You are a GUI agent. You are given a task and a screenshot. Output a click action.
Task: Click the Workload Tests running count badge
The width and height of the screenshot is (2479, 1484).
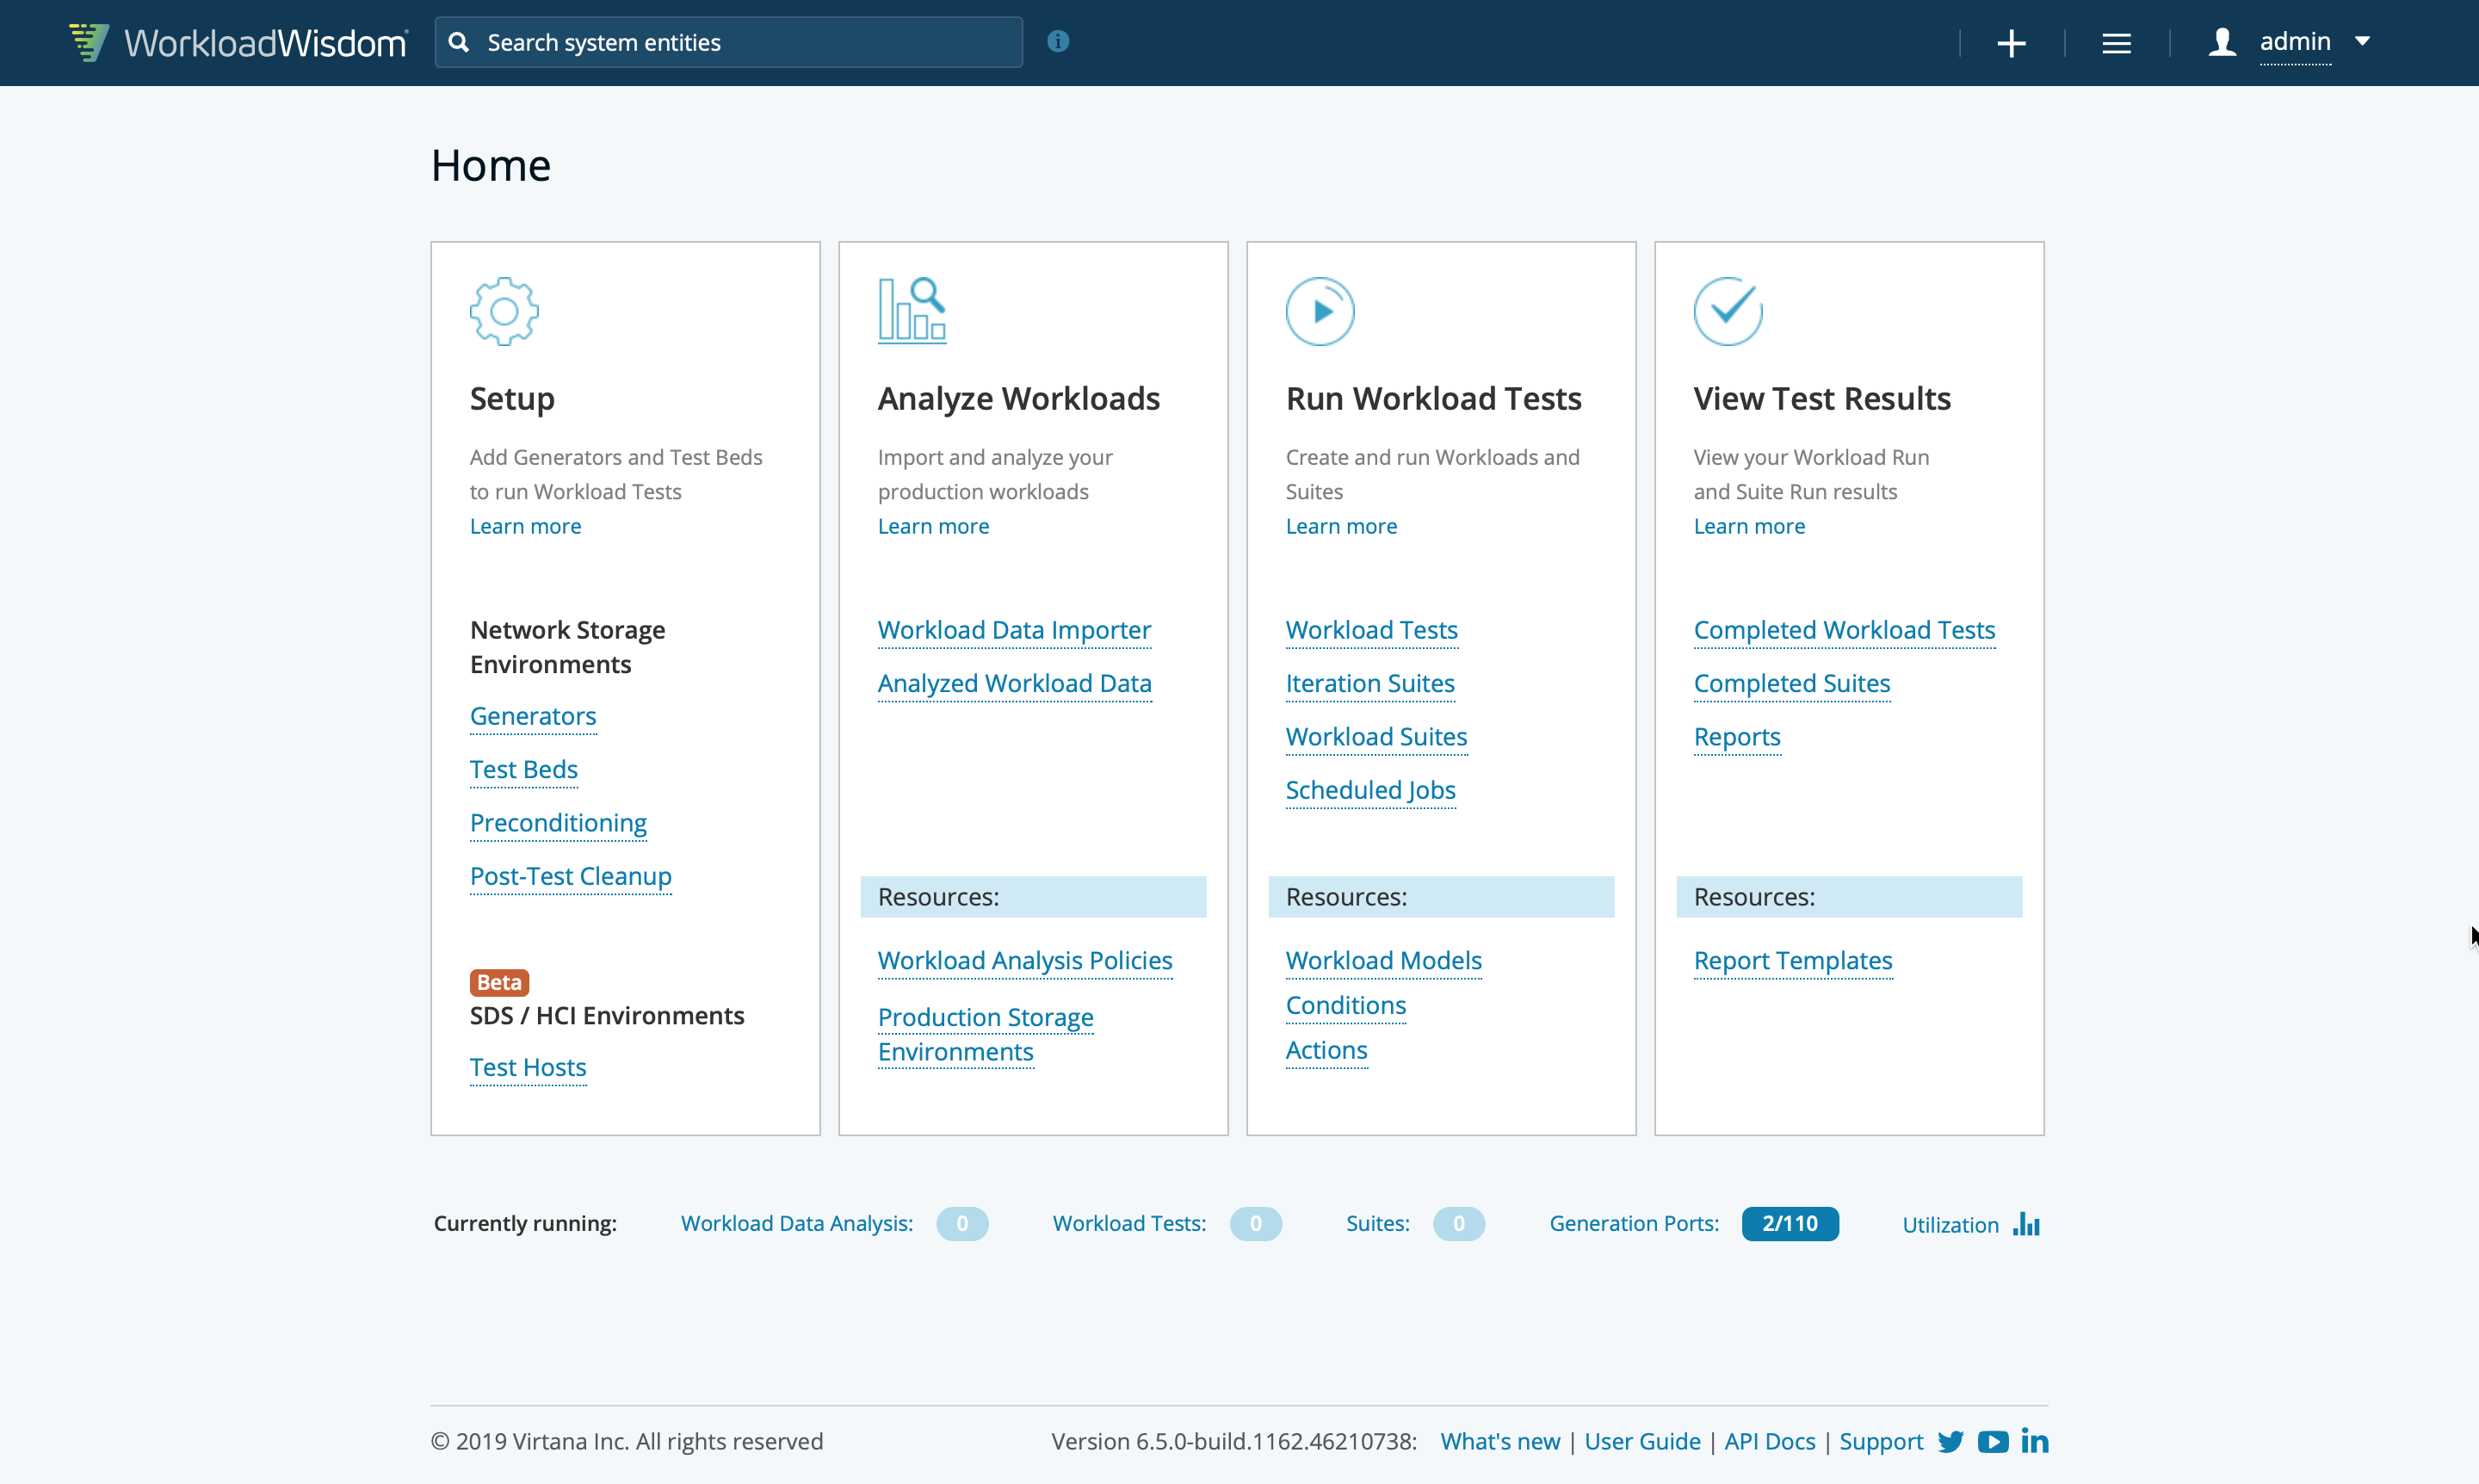(x=1256, y=1223)
